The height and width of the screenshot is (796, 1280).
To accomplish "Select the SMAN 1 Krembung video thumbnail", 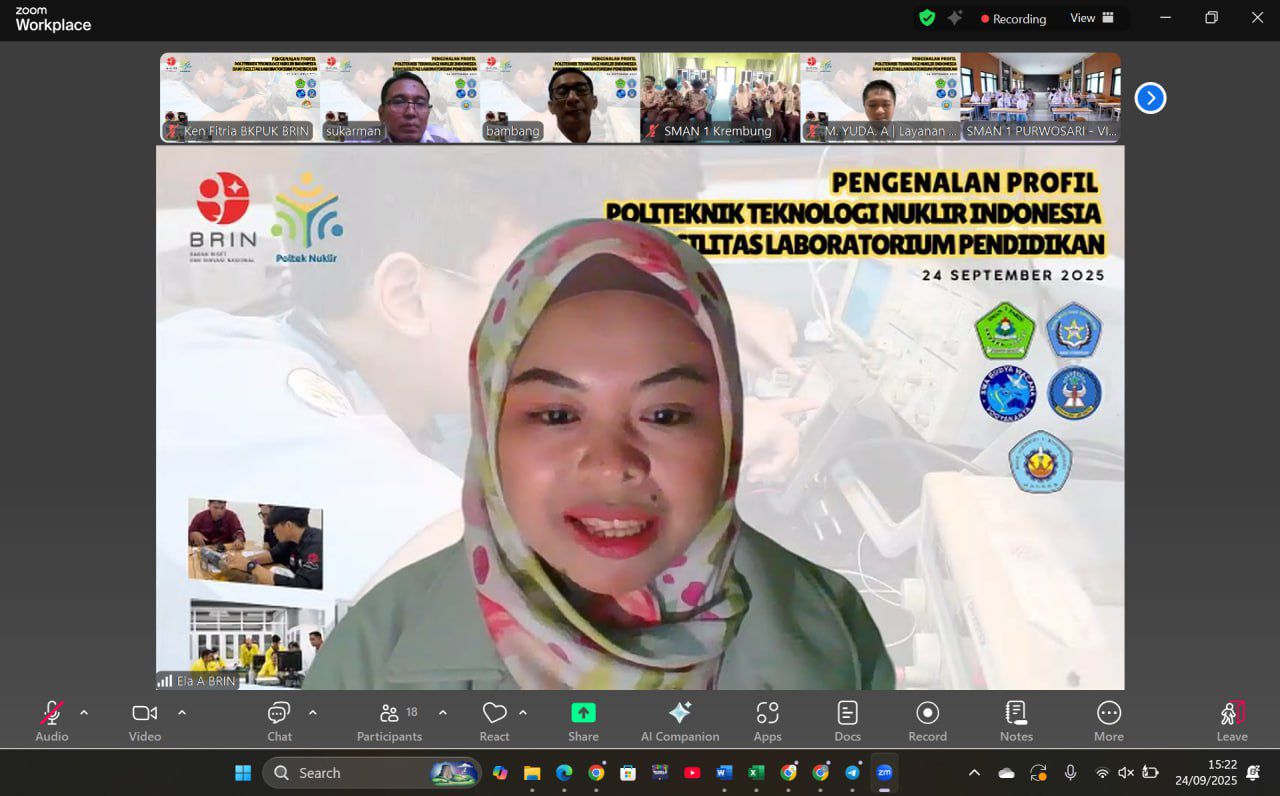I will 720,98.
